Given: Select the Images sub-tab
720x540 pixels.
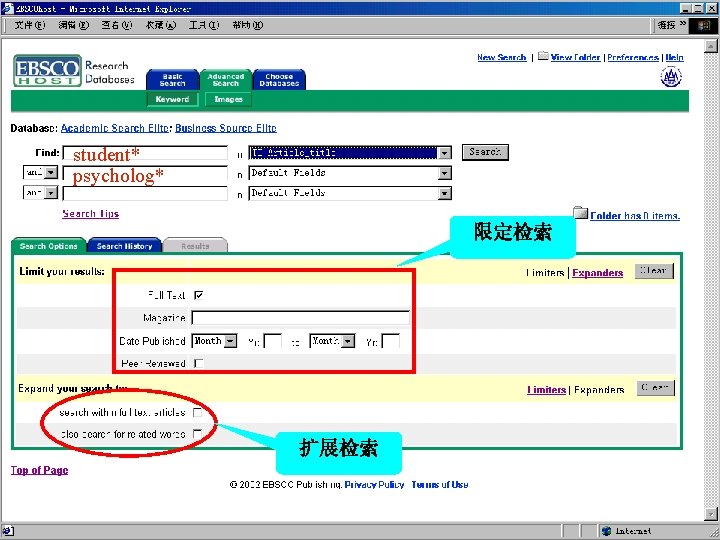Looking at the screenshot, I should click(x=228, y=99).
